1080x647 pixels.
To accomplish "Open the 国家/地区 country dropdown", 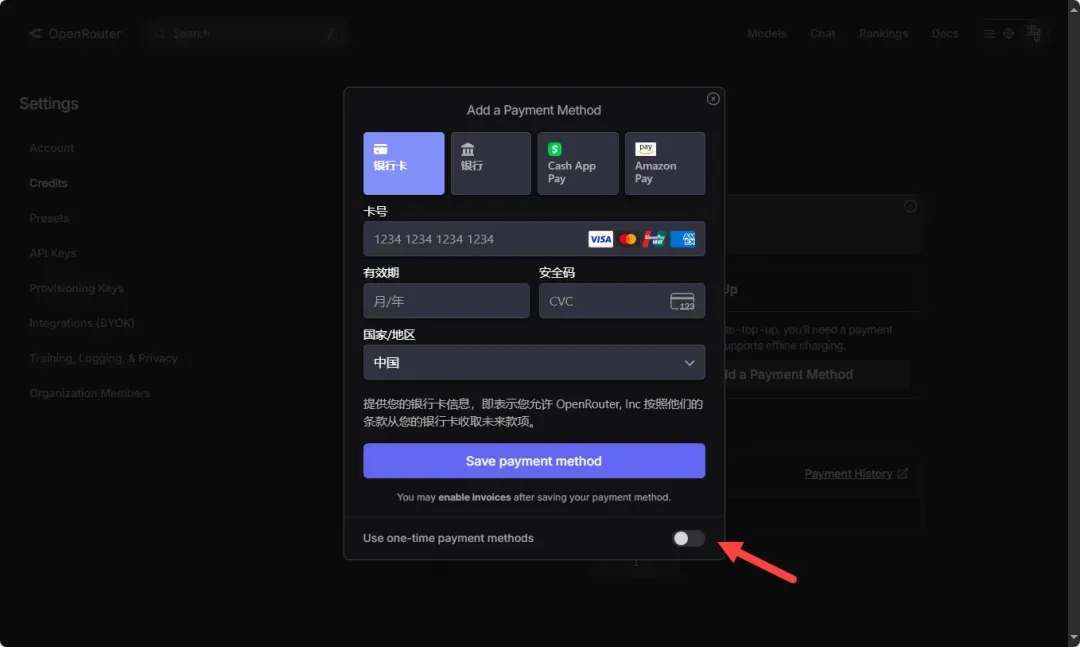I will pos(533,363).
